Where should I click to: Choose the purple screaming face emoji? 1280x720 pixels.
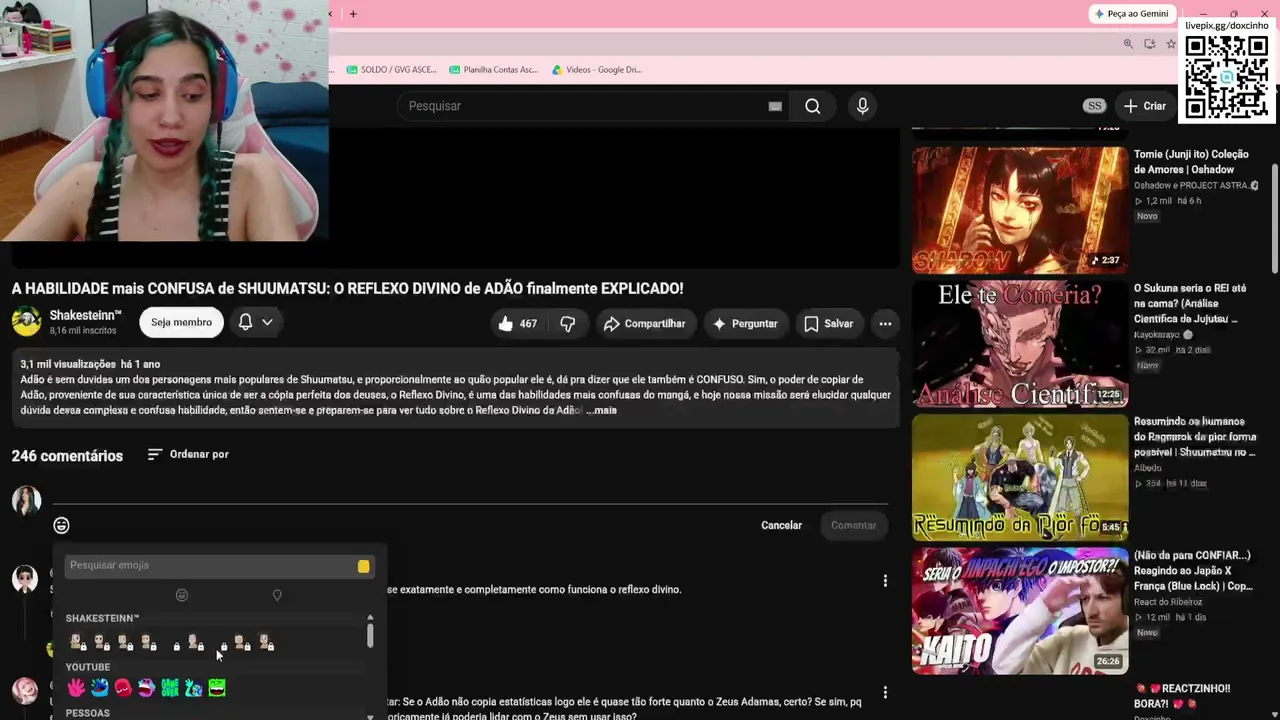(146, 688)
